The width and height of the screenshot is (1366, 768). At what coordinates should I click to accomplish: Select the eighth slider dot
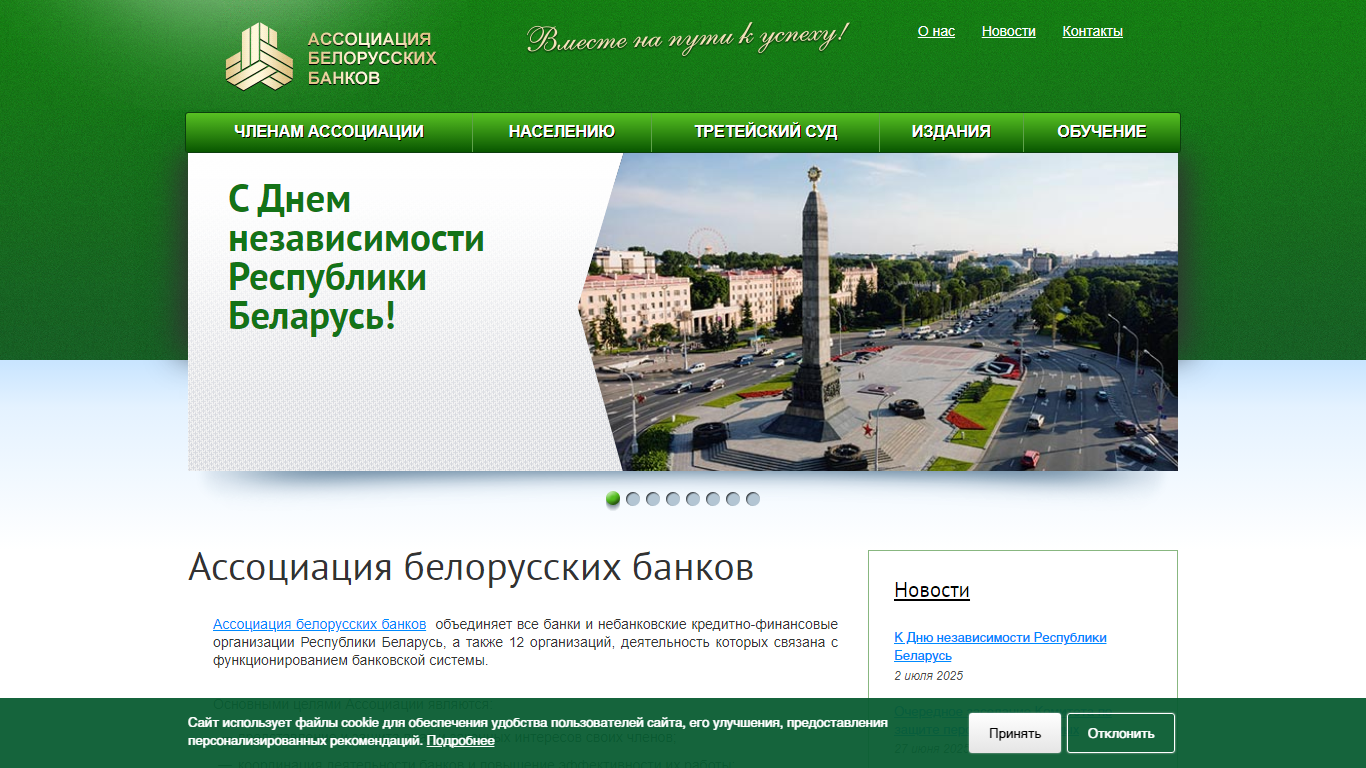pyautogui.click(x=753, y=499)
